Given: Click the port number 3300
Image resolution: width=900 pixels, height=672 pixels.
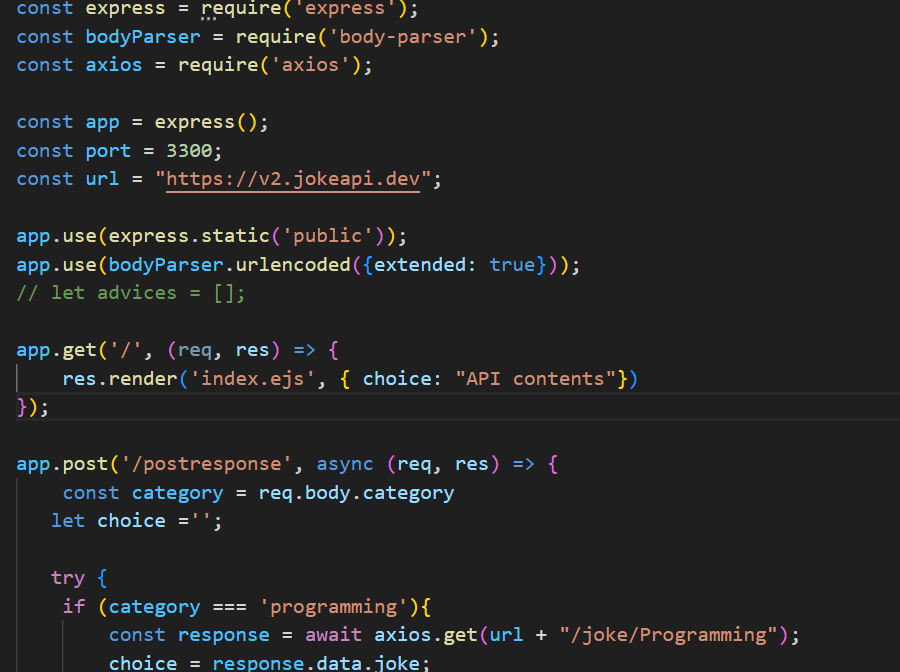Looking at the screenshot, I should tap(189, 150).
